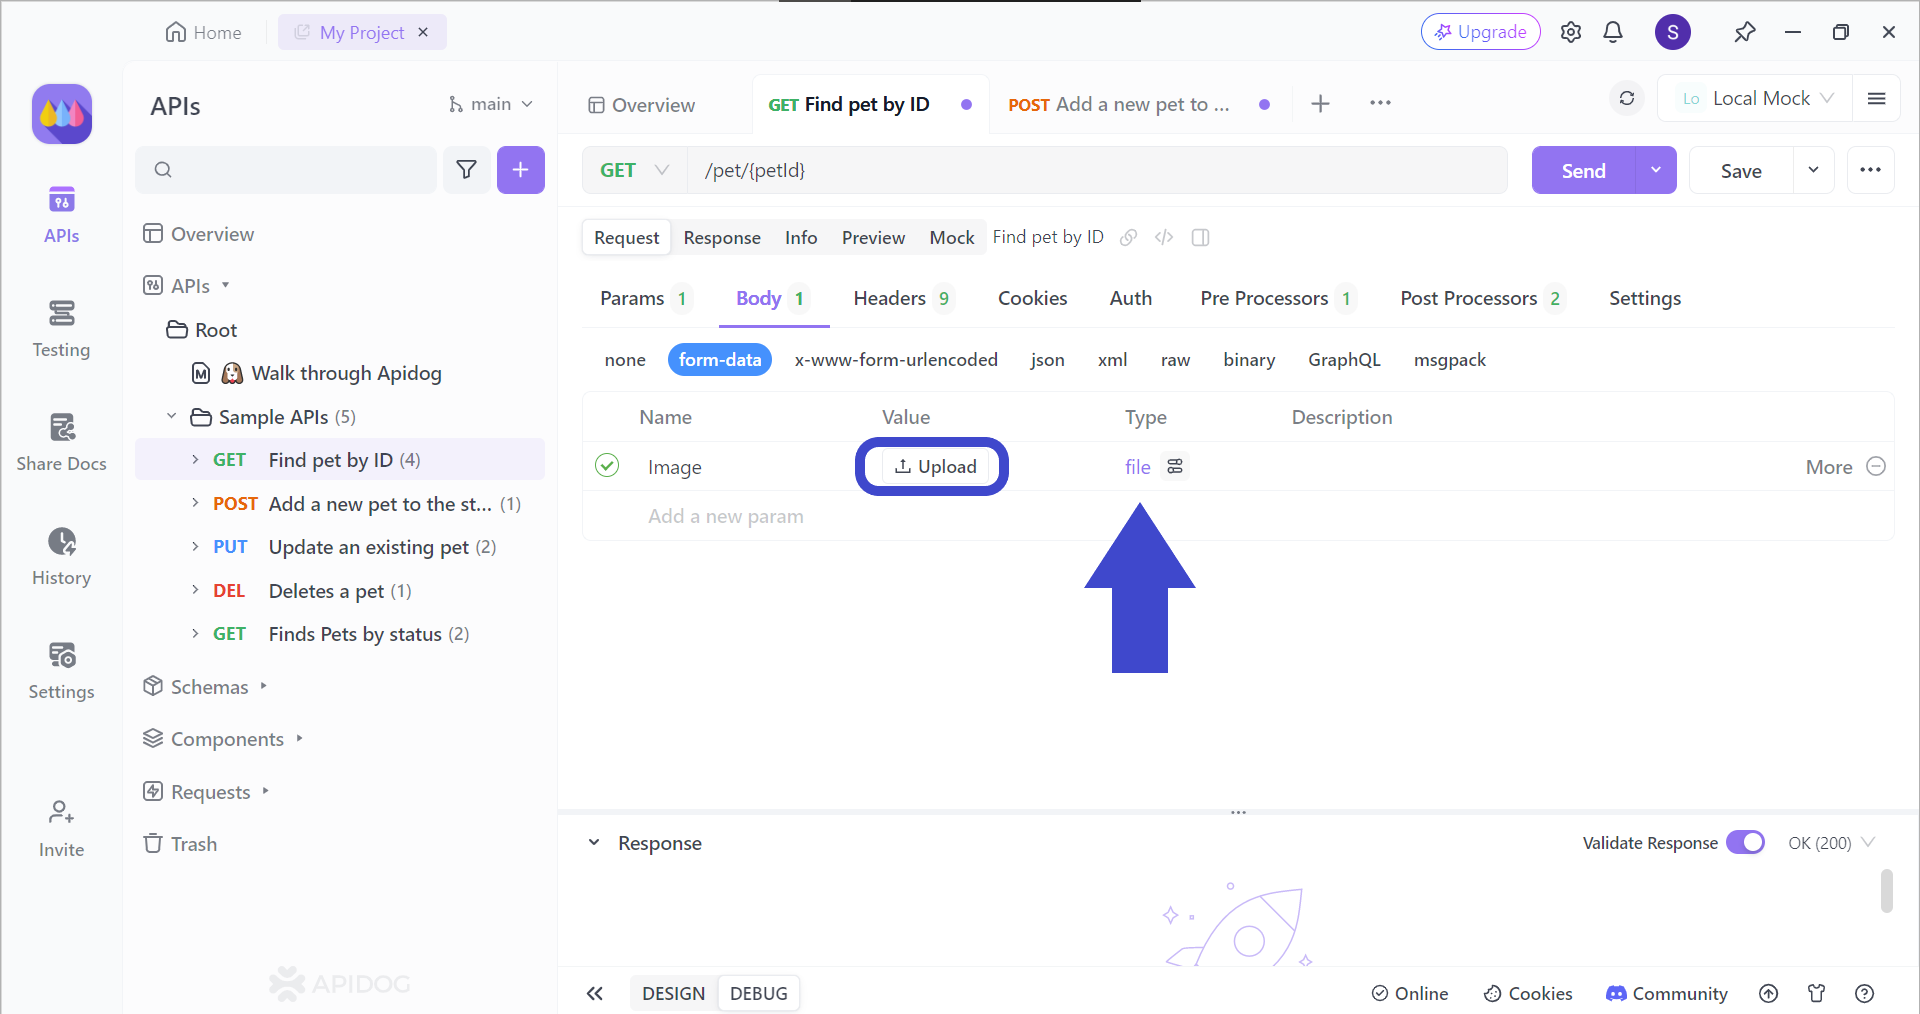Click the pin window icon

[x=1744, y=32]
